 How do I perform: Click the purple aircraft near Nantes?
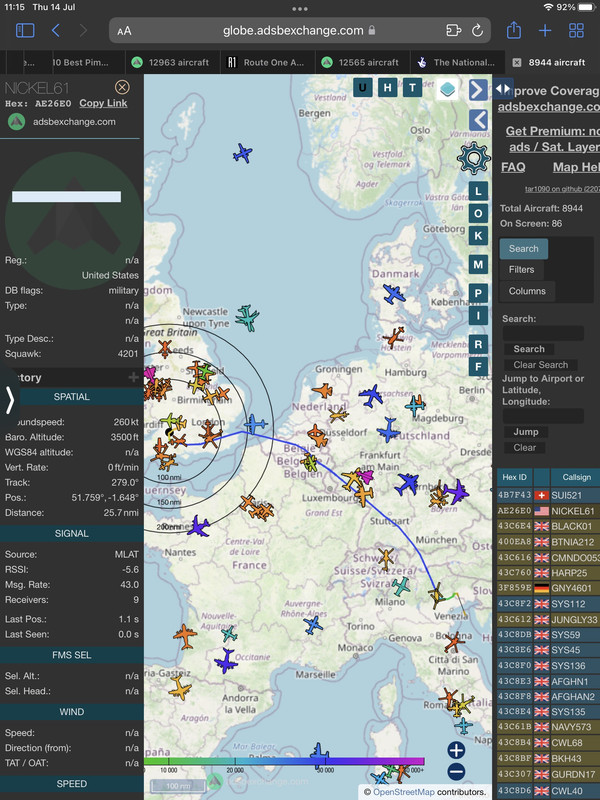click(x=198, y=526)
